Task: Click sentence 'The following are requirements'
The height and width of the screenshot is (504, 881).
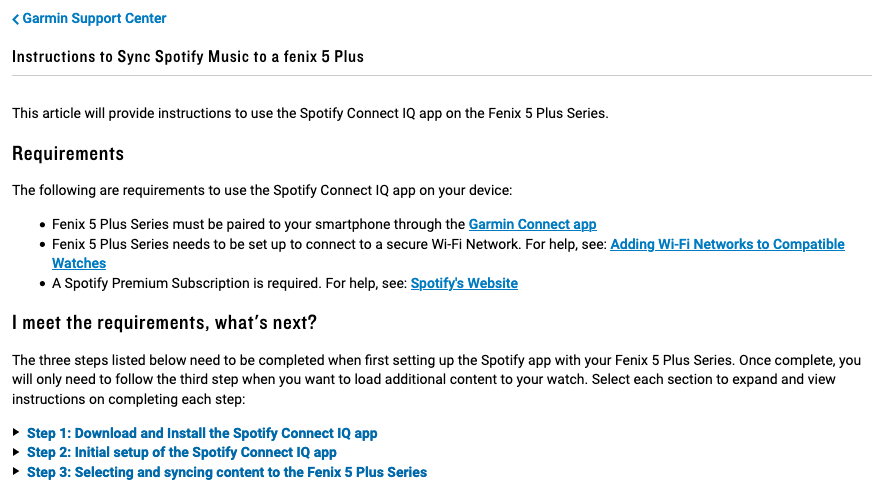Action: [262, 190]
